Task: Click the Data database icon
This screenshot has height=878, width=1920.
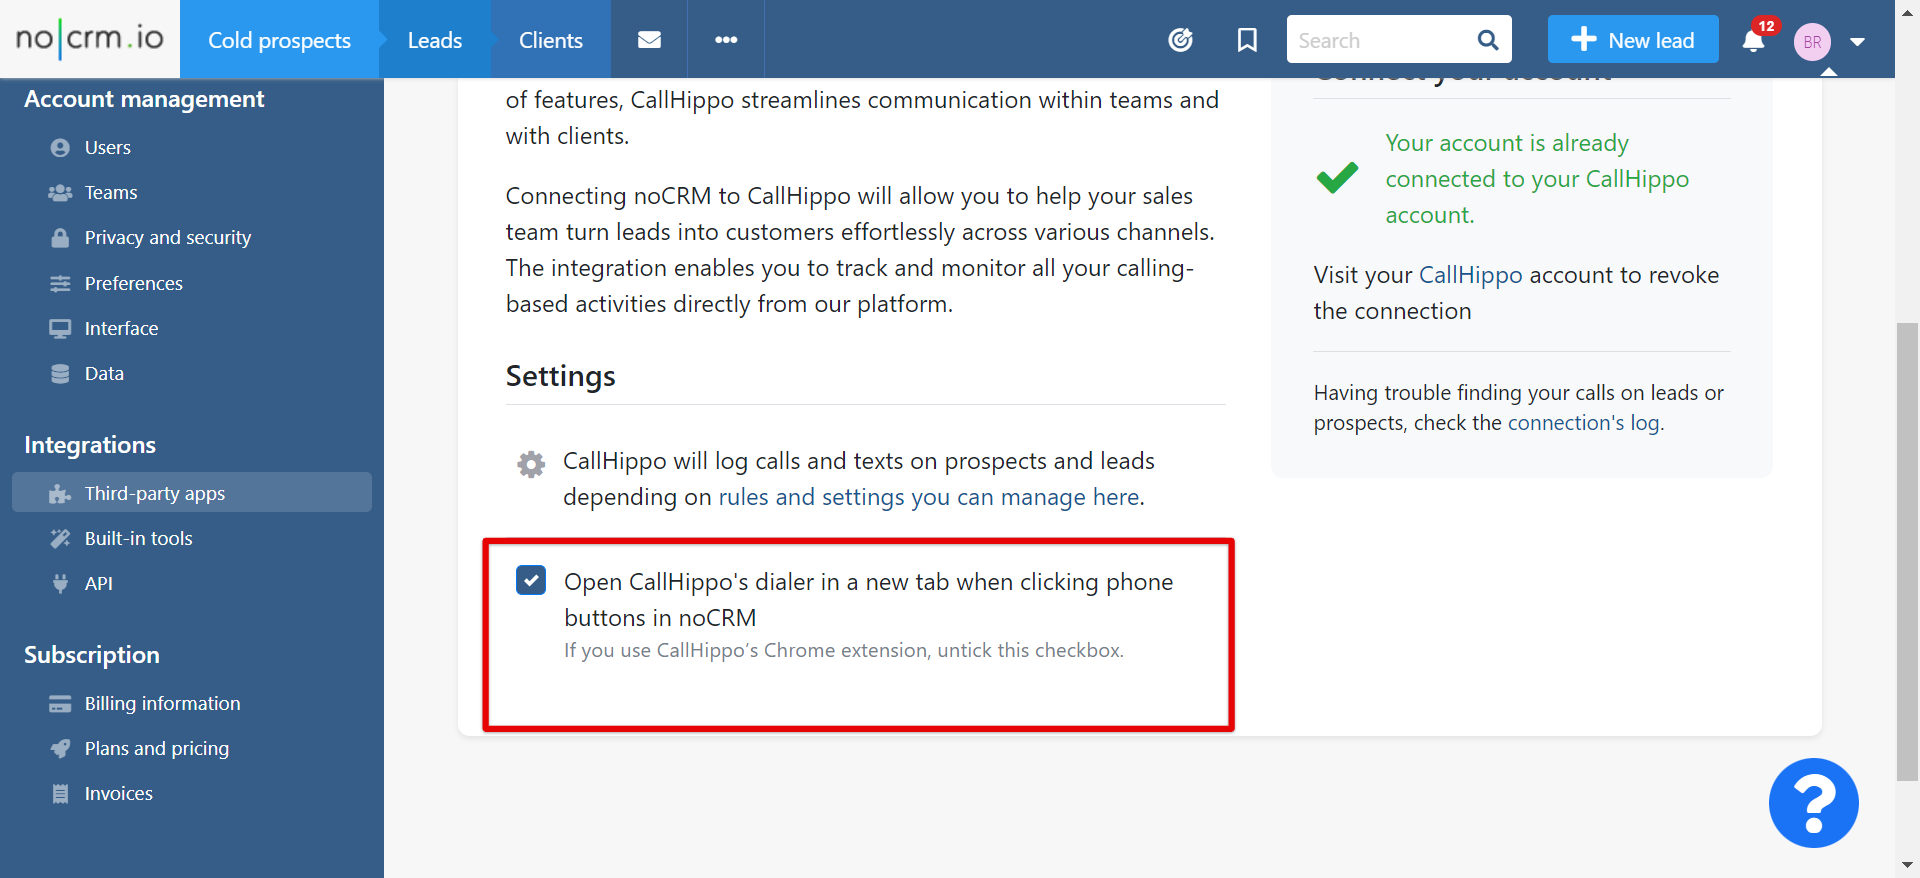Action: click(60, 374)
